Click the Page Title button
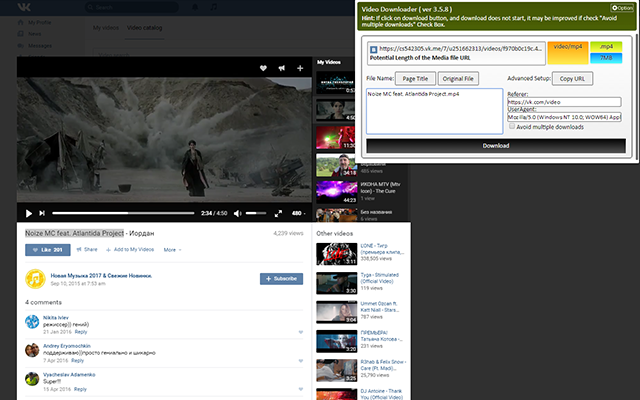This screenshot has width=640, height=400. (x=415, y=78)
